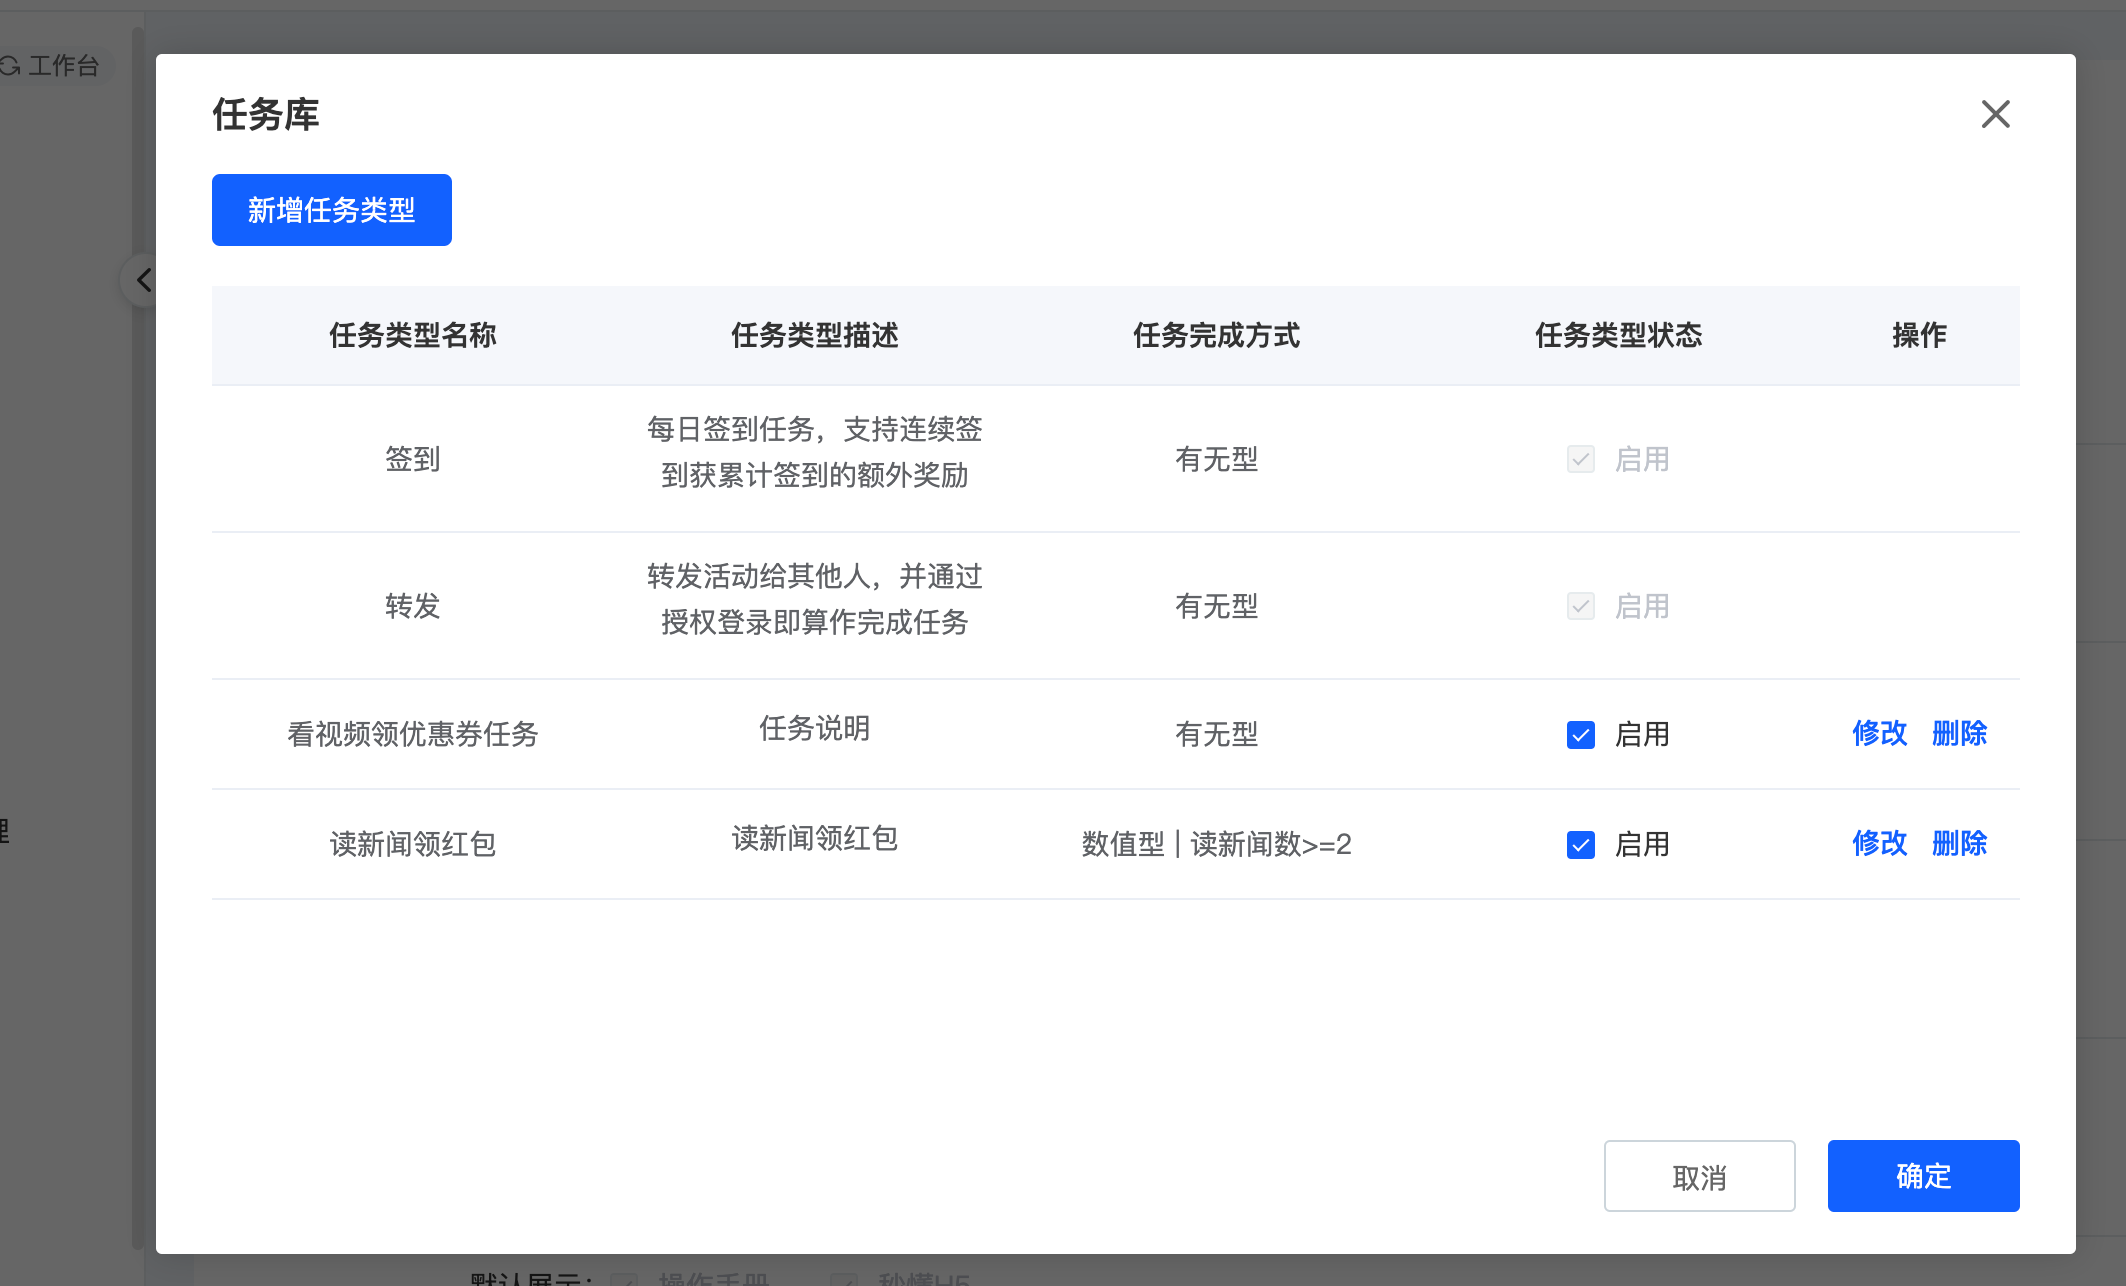This screenshot has width=2126, height=1286.
Task: Toggle 启用 checkbox for 转发 row
Action: pos(1580,606)
